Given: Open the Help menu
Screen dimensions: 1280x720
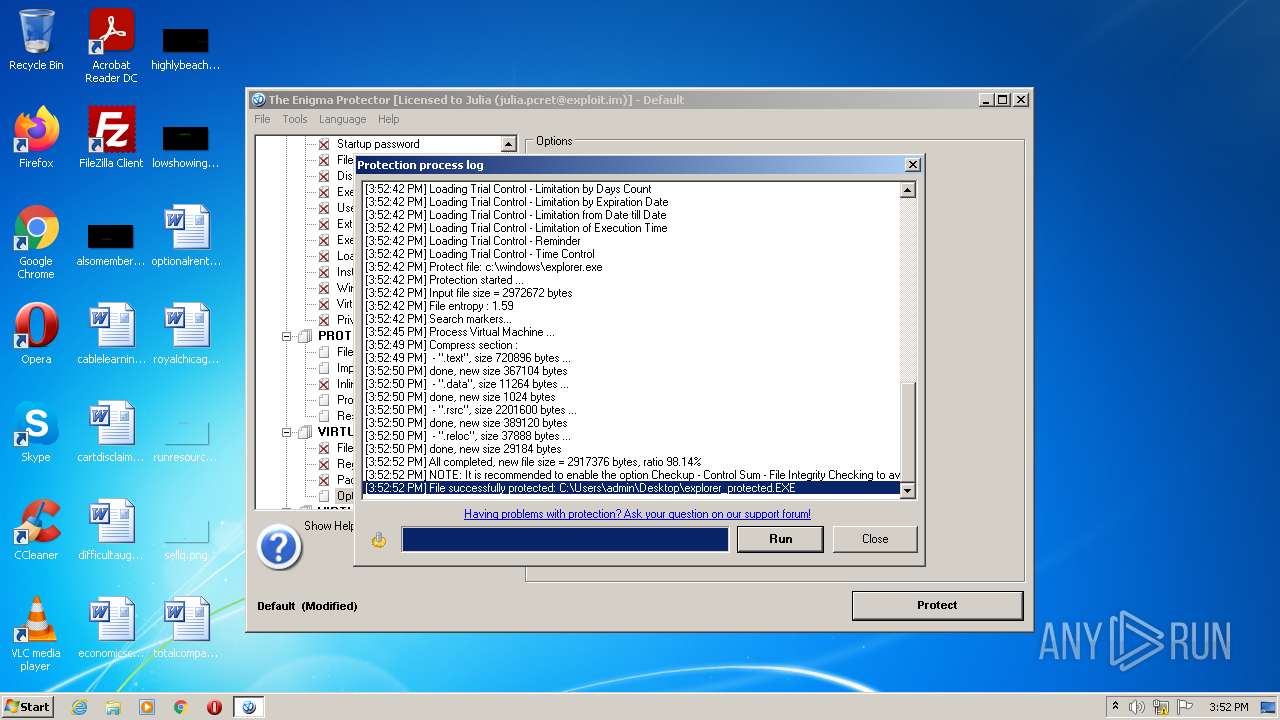Looking at the screenshot, I should click(388, 119).
